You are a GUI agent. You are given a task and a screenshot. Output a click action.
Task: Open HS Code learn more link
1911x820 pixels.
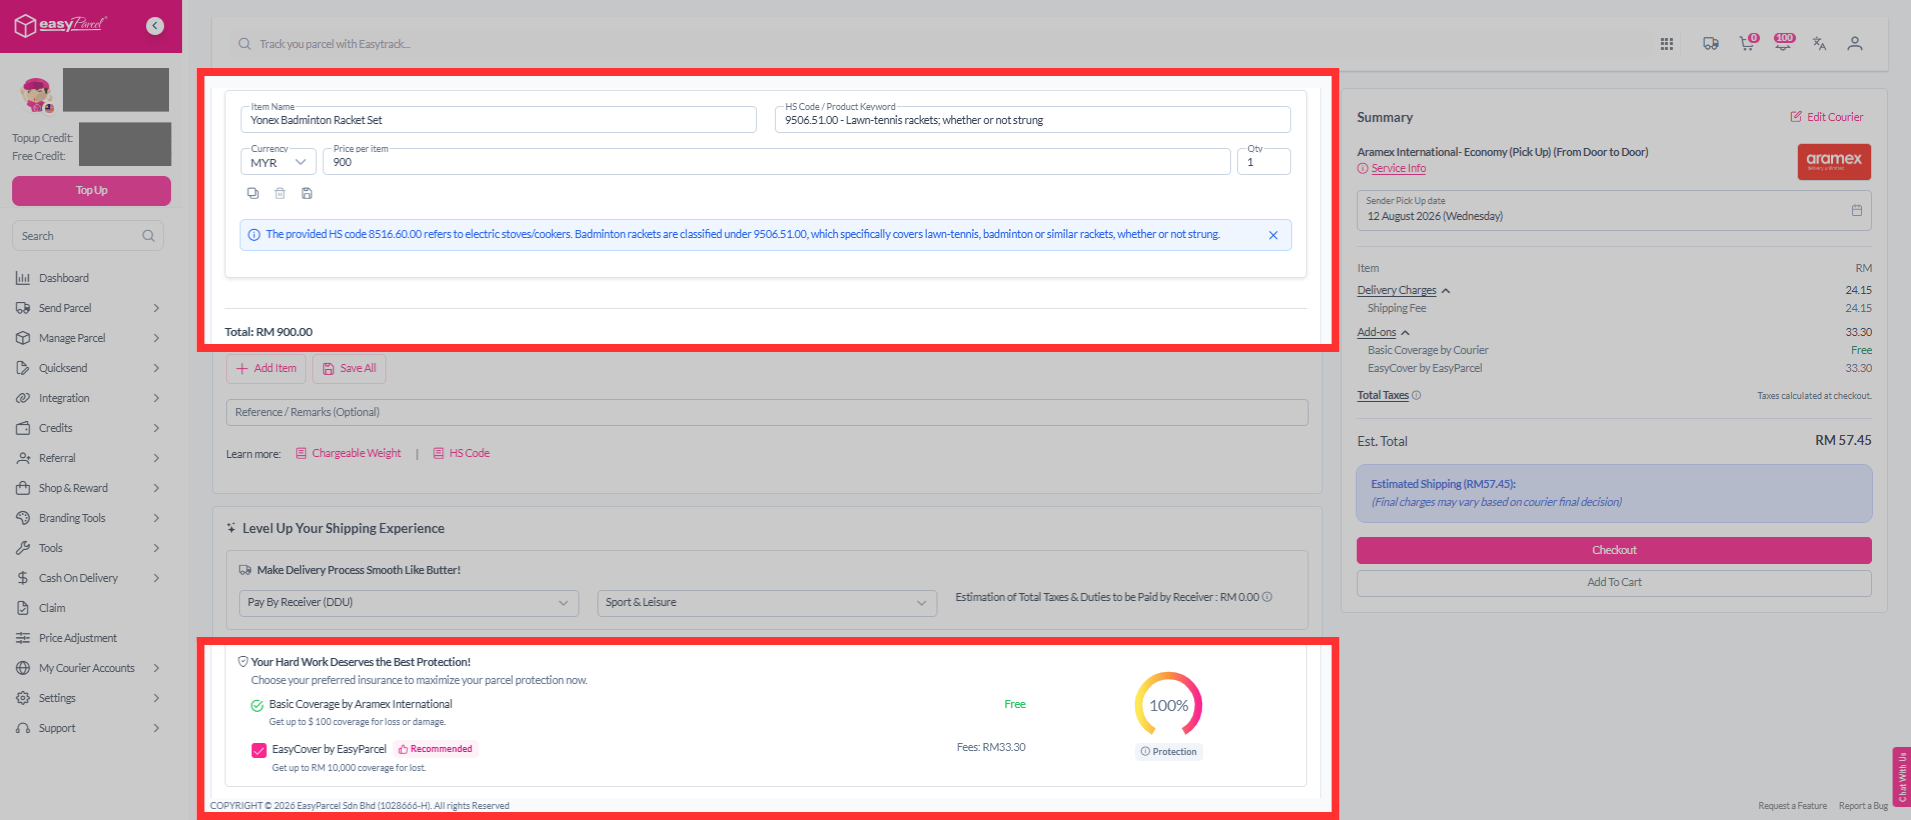461,454
